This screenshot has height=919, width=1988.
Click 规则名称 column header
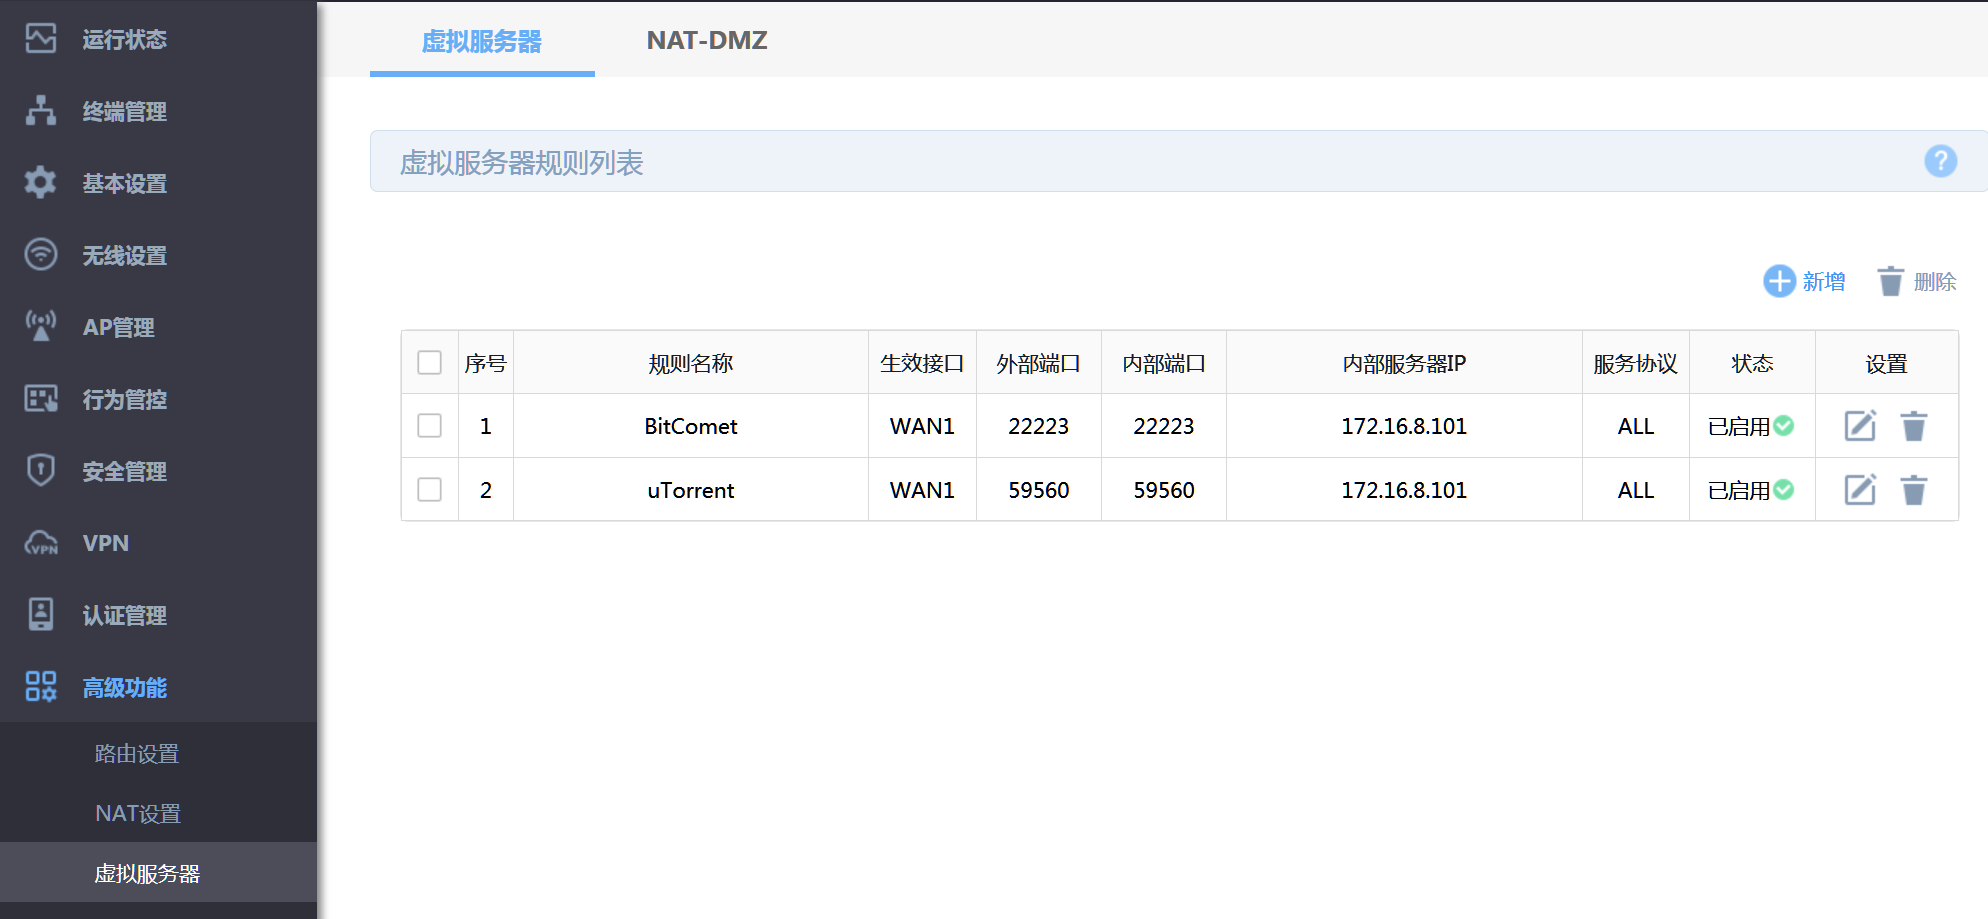[691, 363]
